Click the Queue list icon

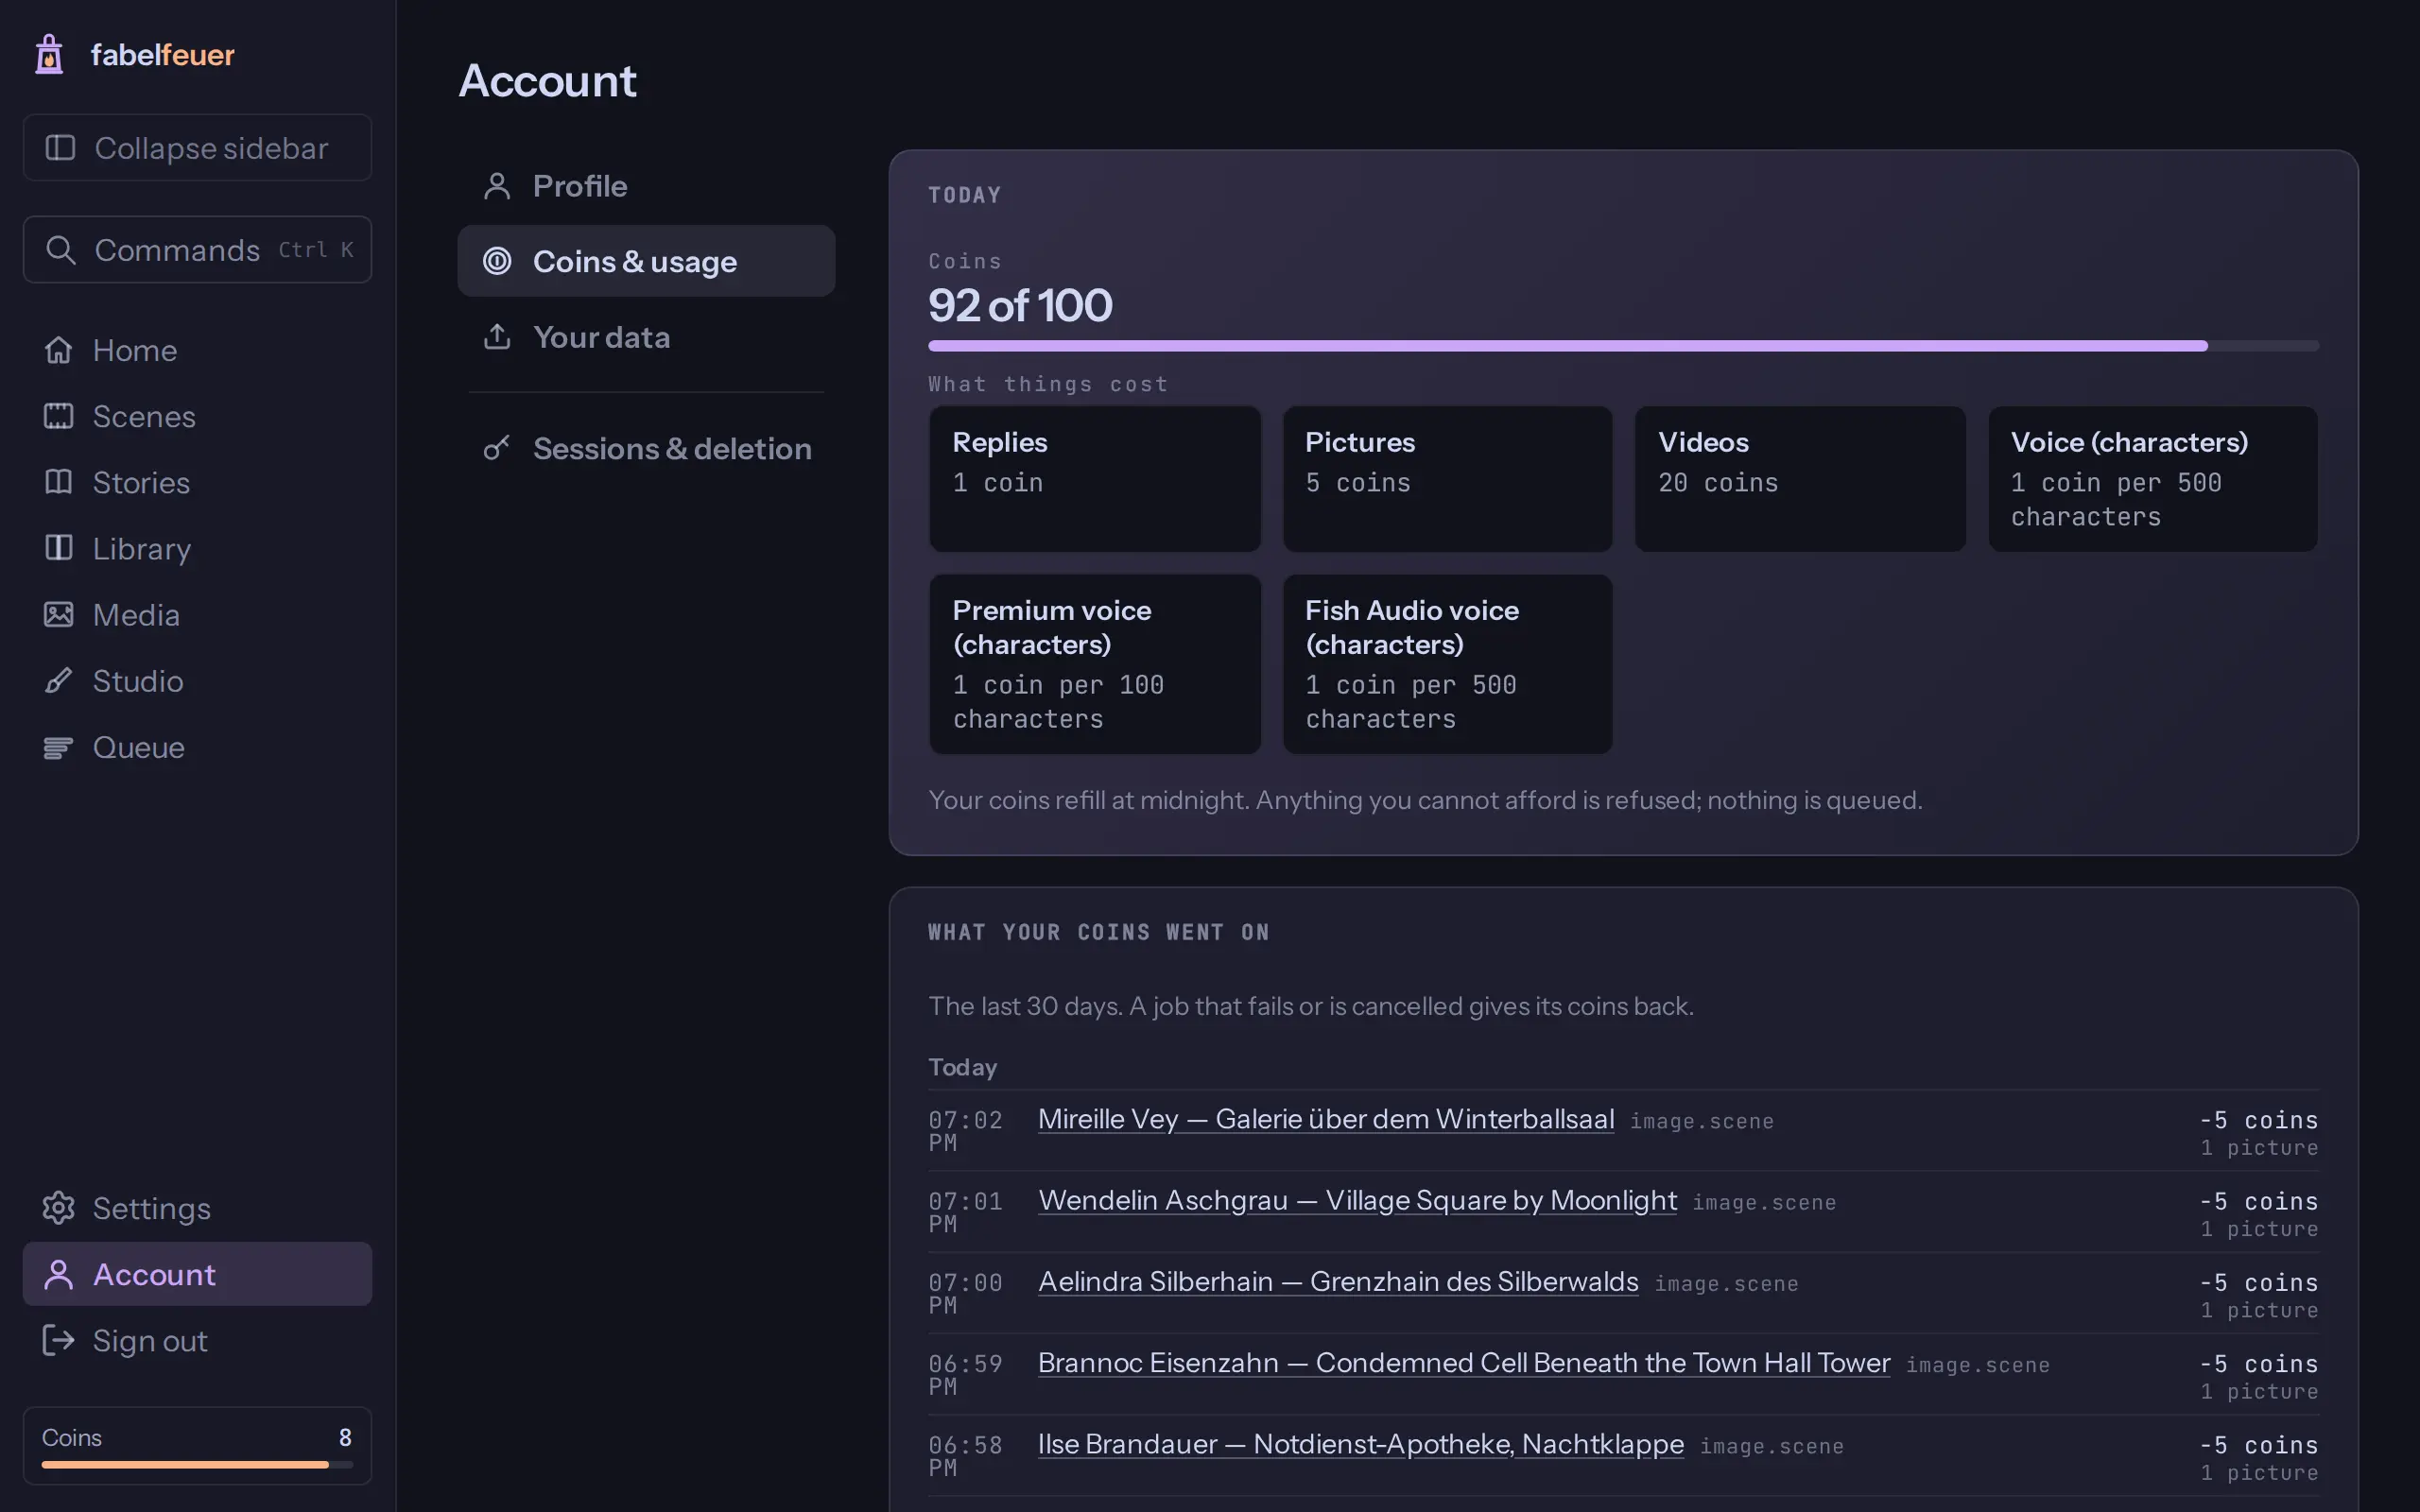58,747
